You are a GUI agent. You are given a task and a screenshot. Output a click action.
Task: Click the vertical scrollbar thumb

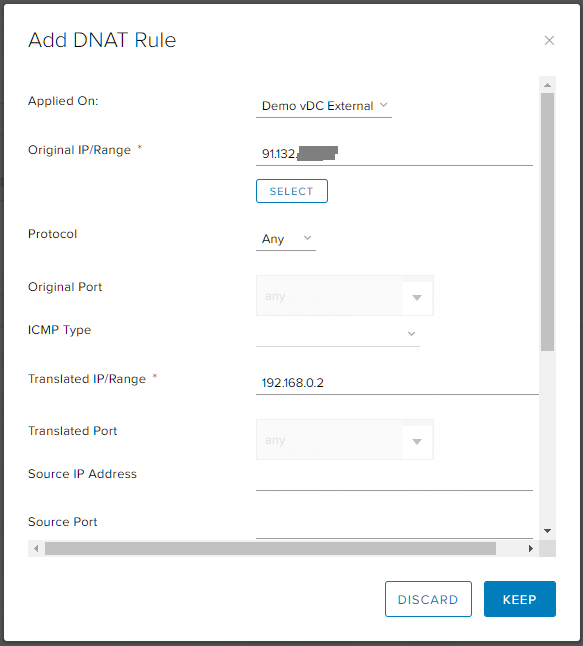pyautogui.click(x=547, y=222)
